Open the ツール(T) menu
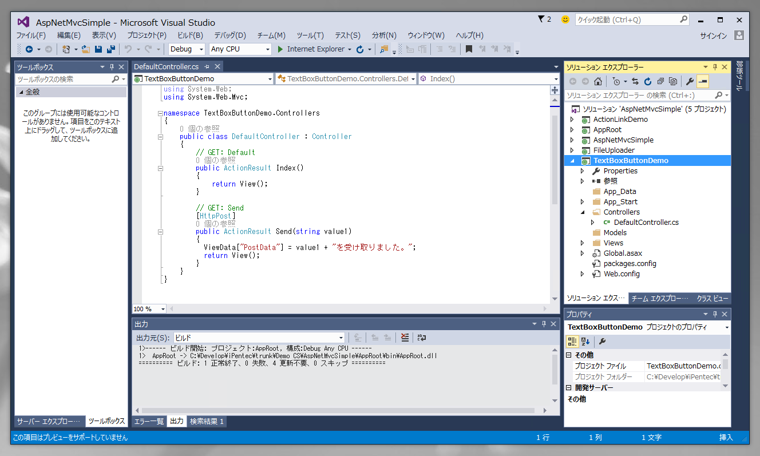Screen dimensions: 760x456 coord(310,35)
